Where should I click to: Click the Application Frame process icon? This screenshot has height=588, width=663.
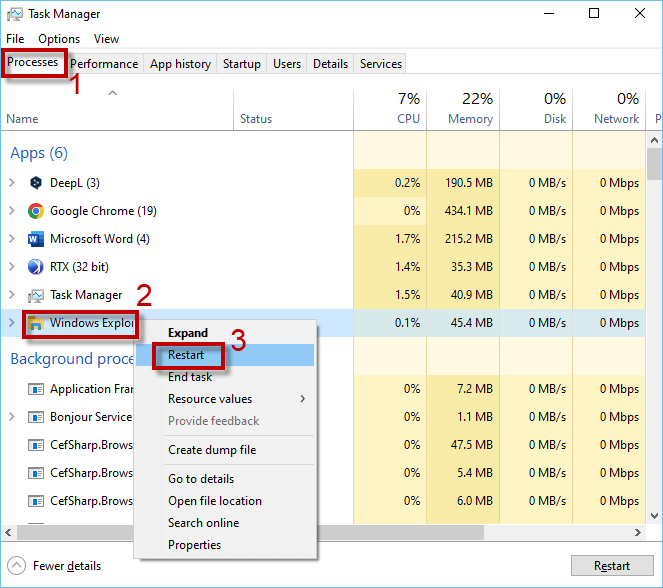coord(36,389)
